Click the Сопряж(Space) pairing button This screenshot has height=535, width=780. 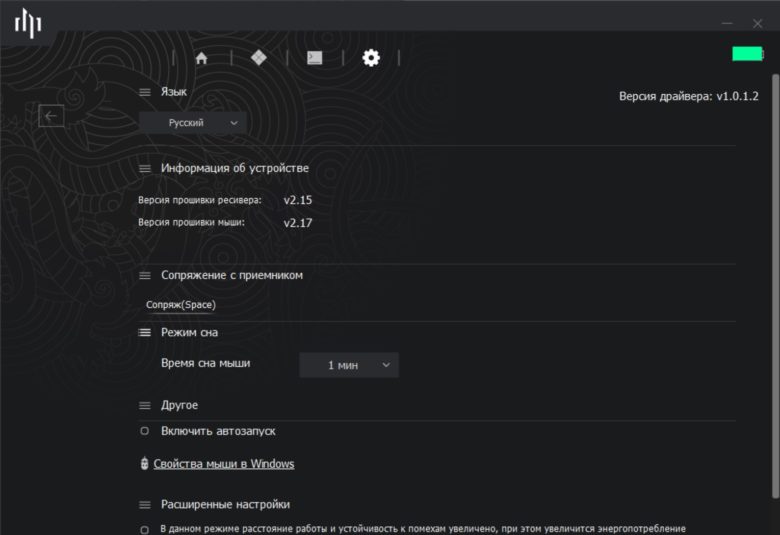click(x=181, y=305)
